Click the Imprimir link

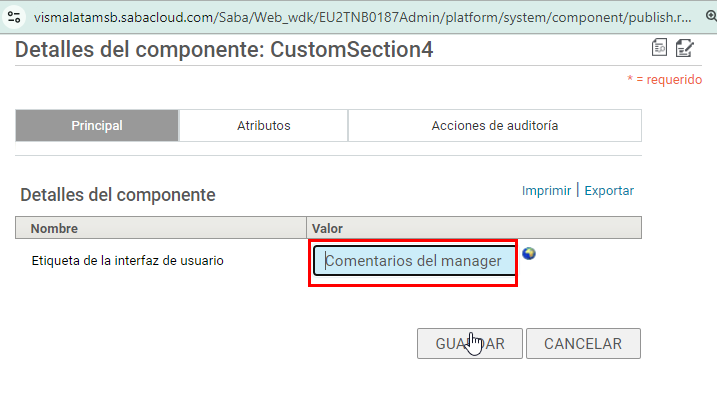click(545, 190)
